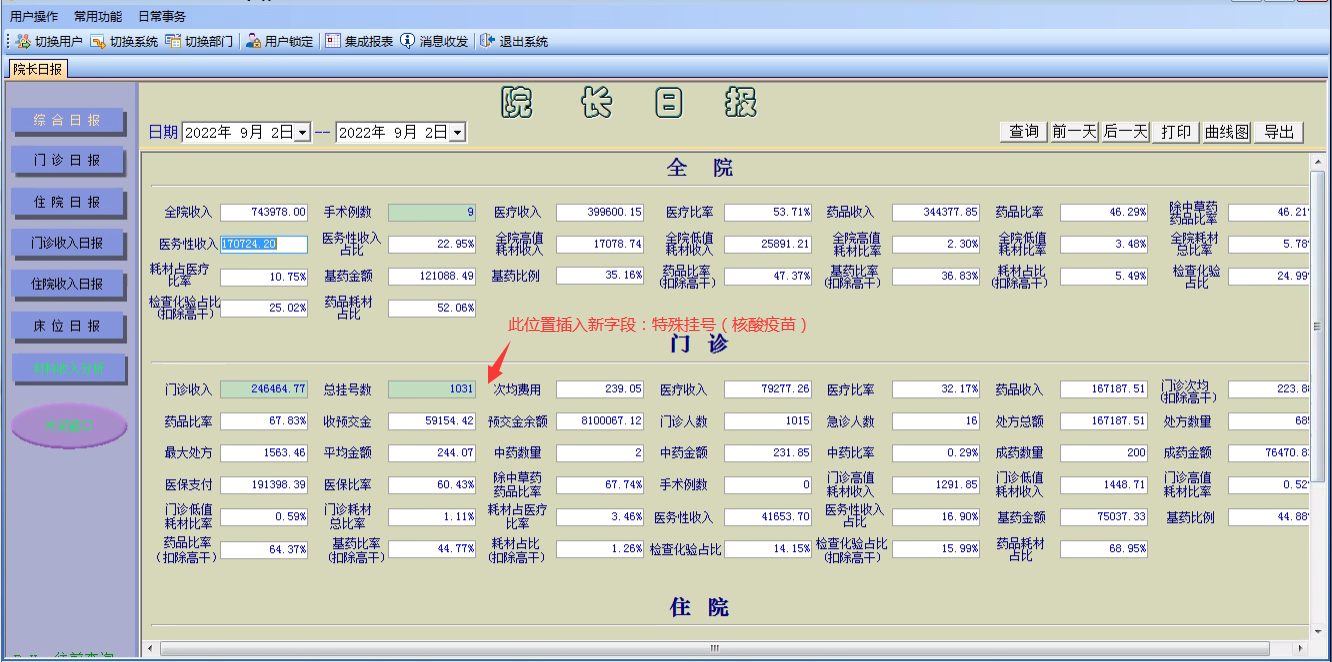Viewport: 1332px width, 662px height.
Task: Click the 退出系统 exit system icon
Action: click(x=487, y=41)
